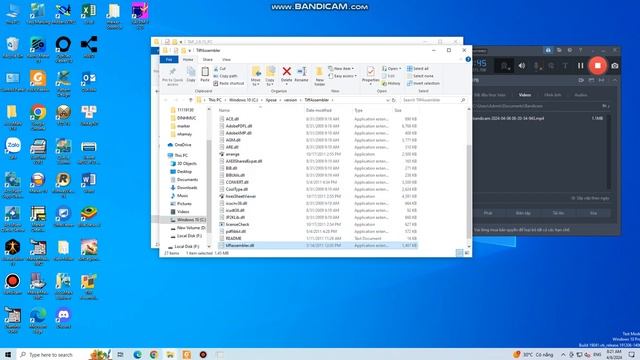
Task: Click the Refresh button beside address bar
Action: [394, 100]
